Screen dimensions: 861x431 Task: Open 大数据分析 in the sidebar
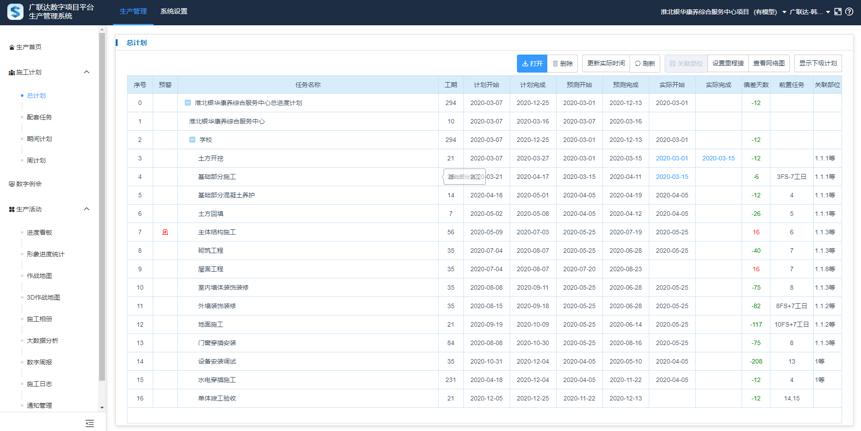(x=42, y=340)
